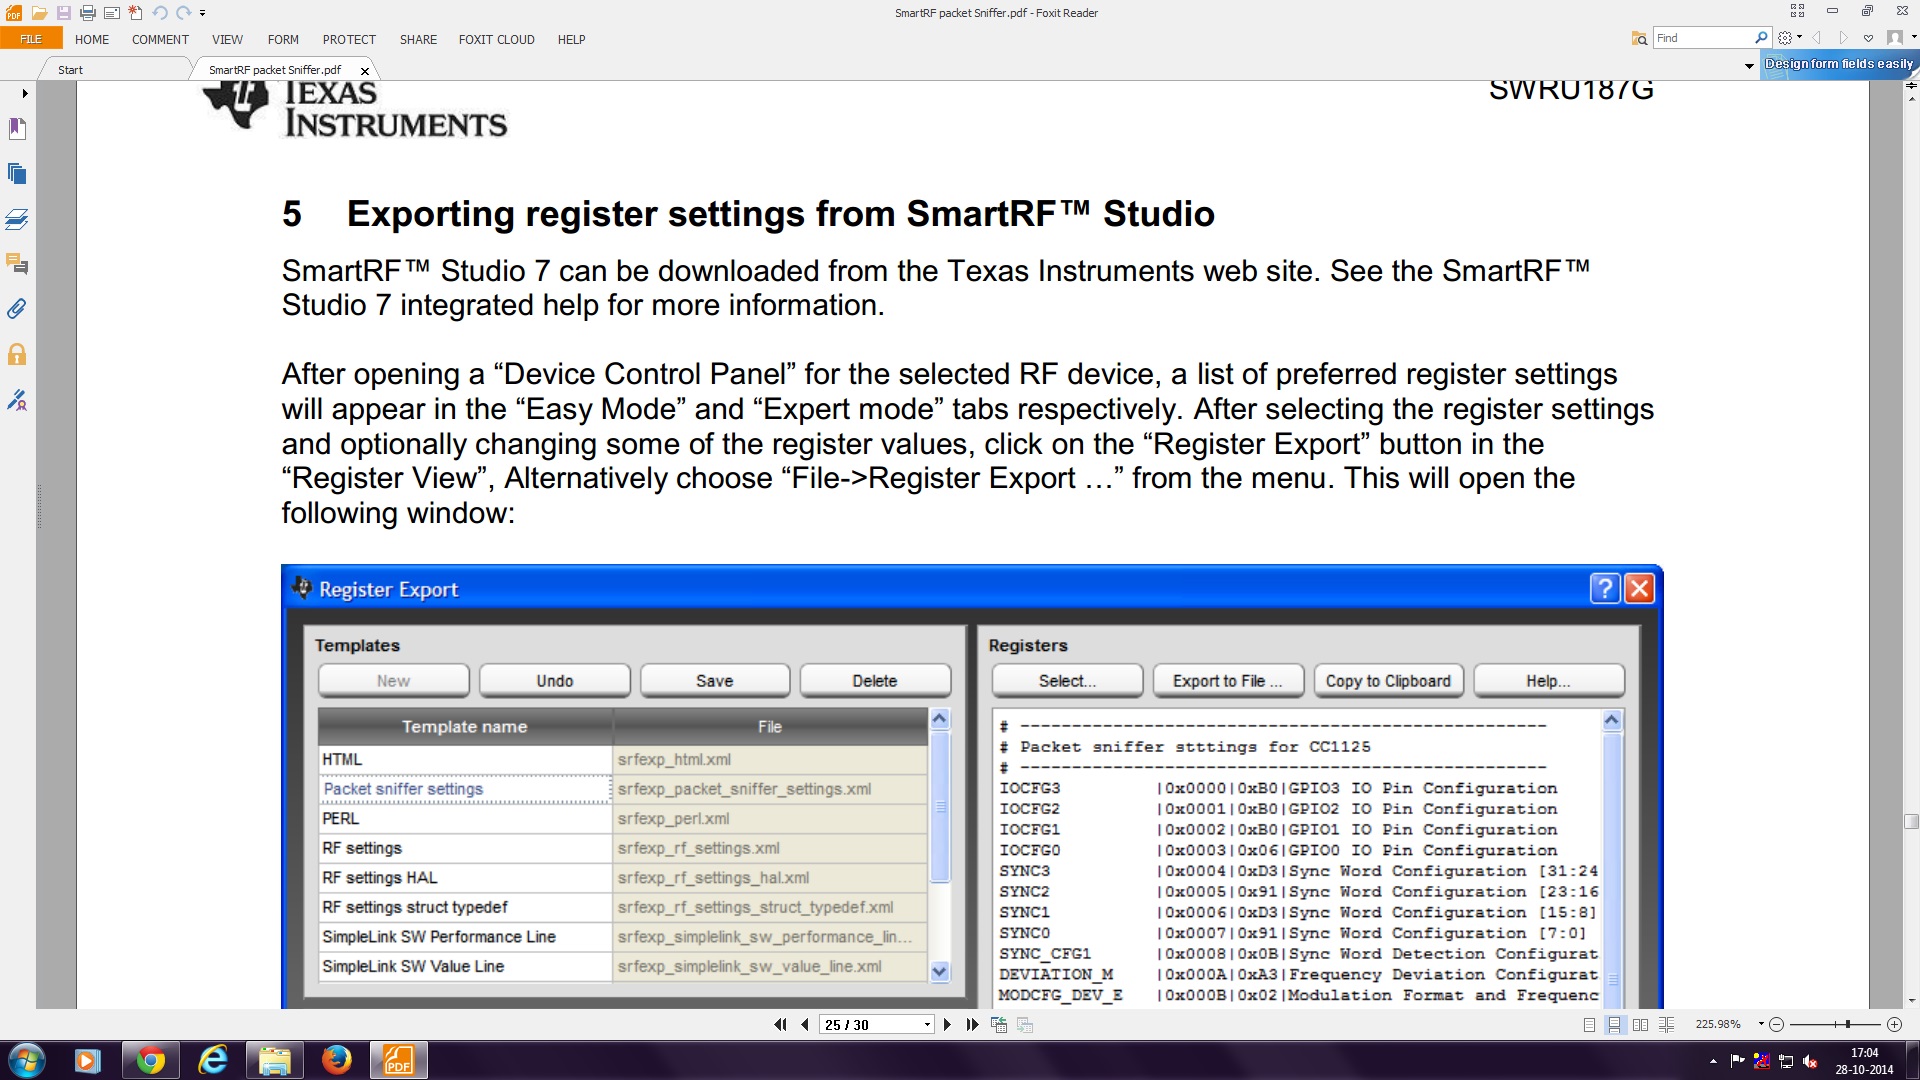Open the zoom percentage dropdown
The width and height of the screenshot is (1920, 1080).
click(x=1761, y=1024)
